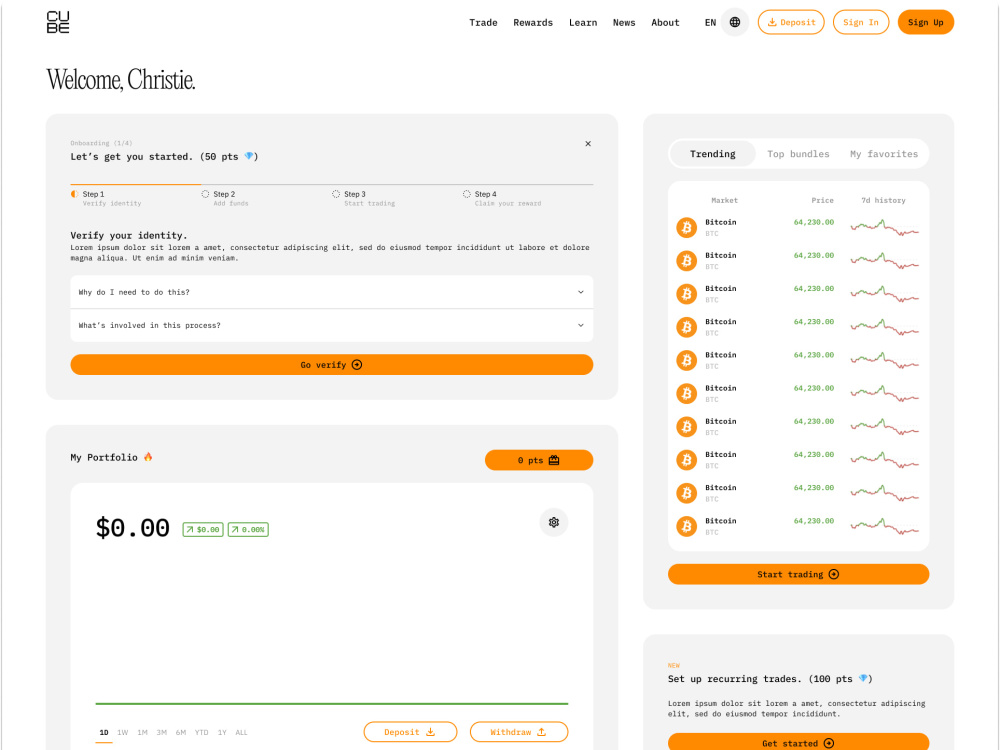Click the Sign In button
Screen dimensions: 1000x750
point(861,22)
